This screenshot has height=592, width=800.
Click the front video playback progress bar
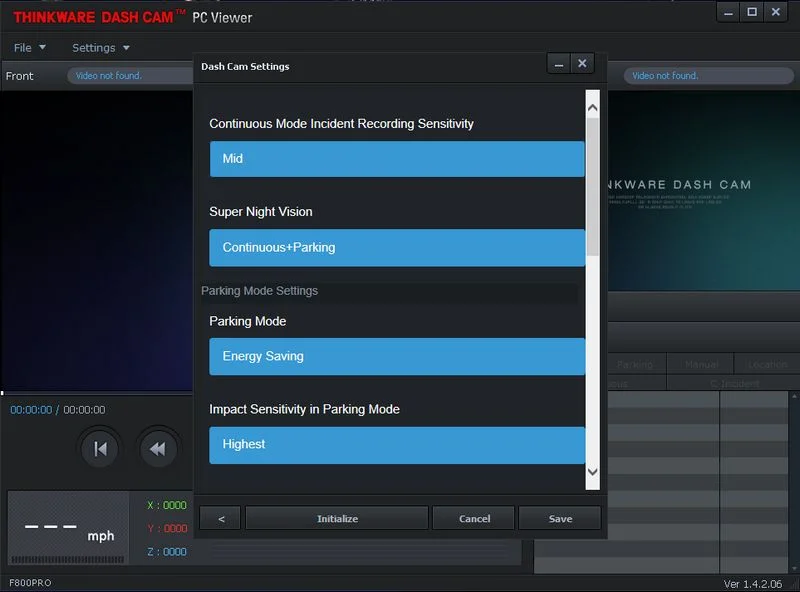coord(97,393)
